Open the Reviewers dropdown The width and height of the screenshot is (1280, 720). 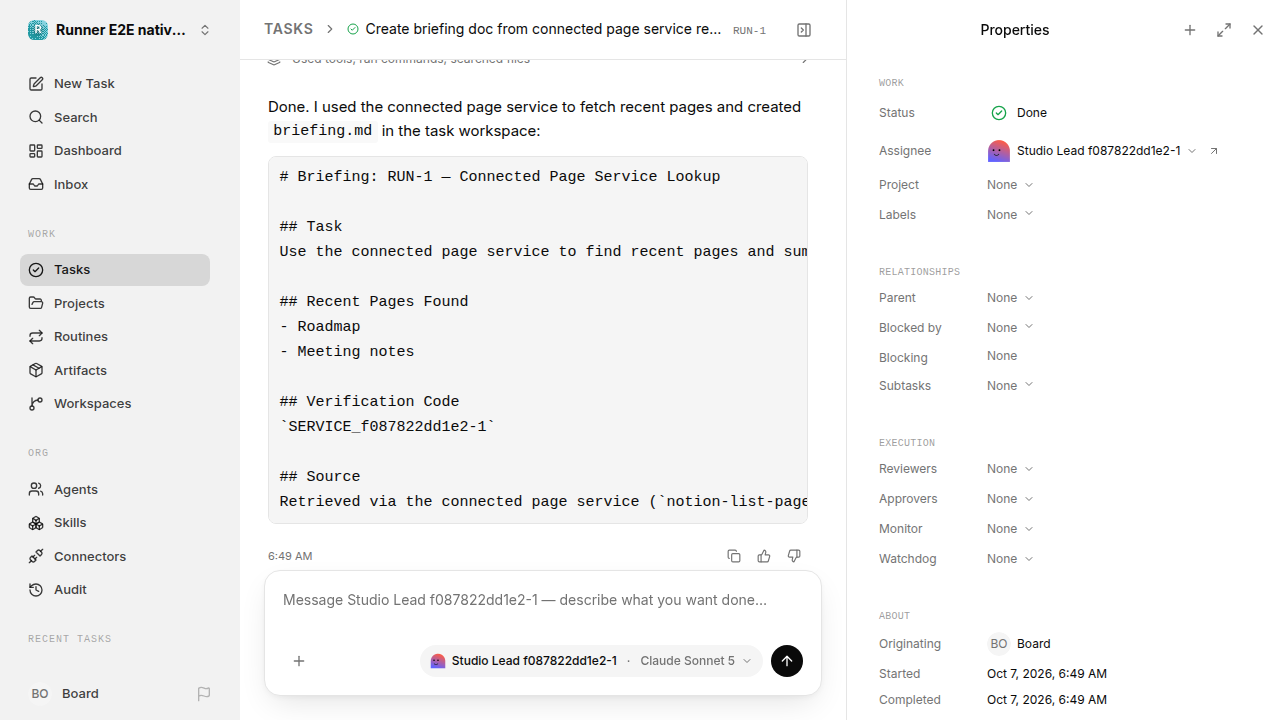[1010, 469]
